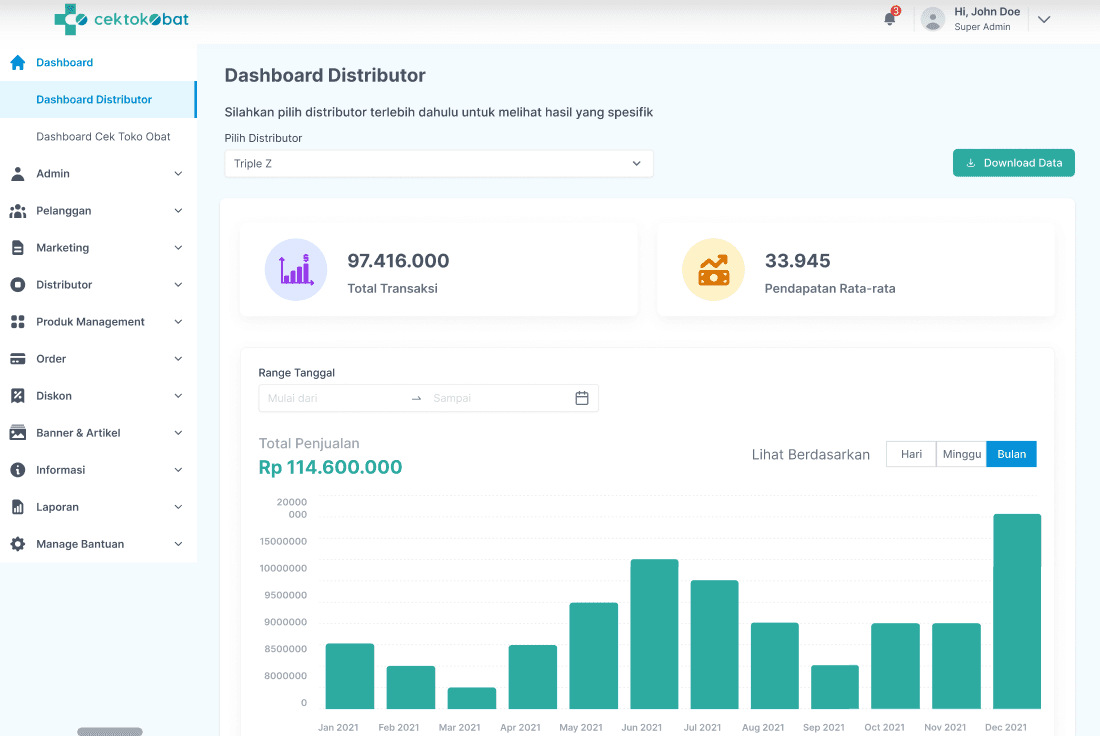Click the Download Data button
Screen dimensions: 1100x736
1013,163
